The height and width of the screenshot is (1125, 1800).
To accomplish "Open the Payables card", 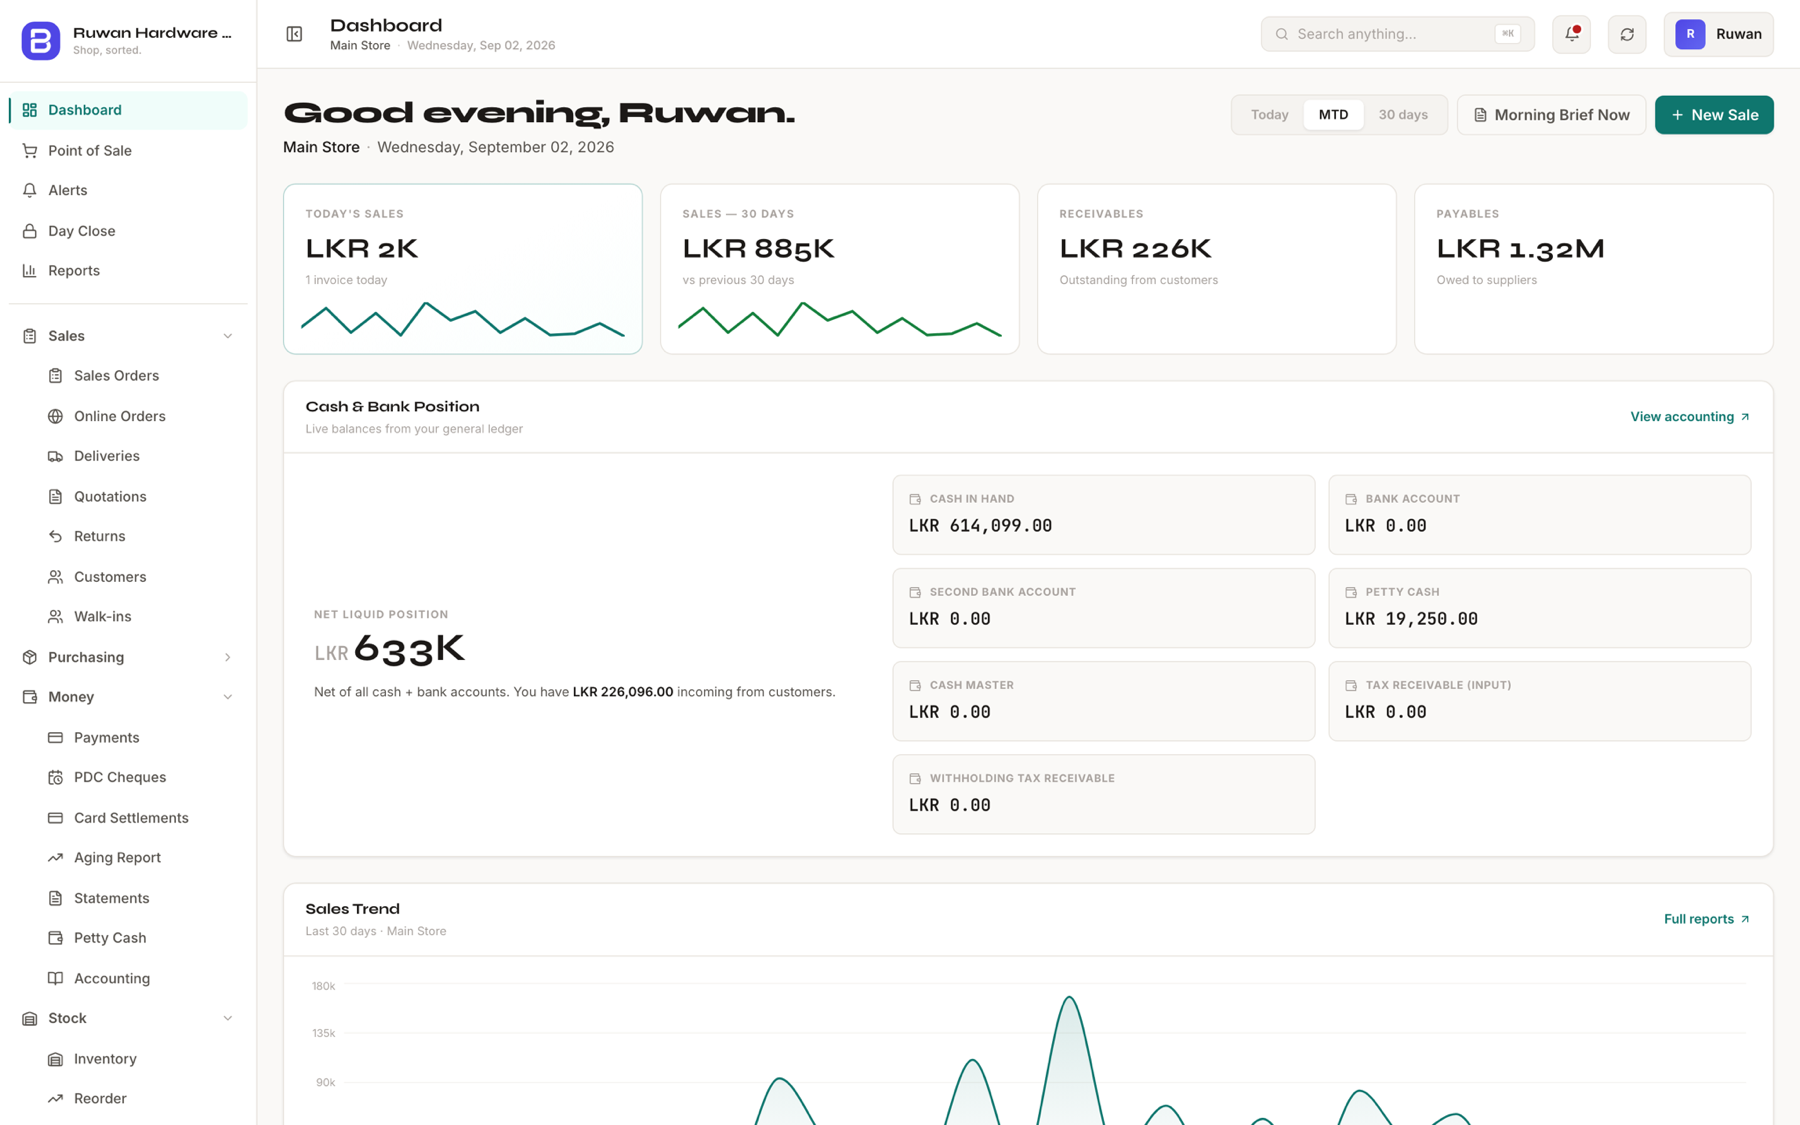I will point(1594,269).
